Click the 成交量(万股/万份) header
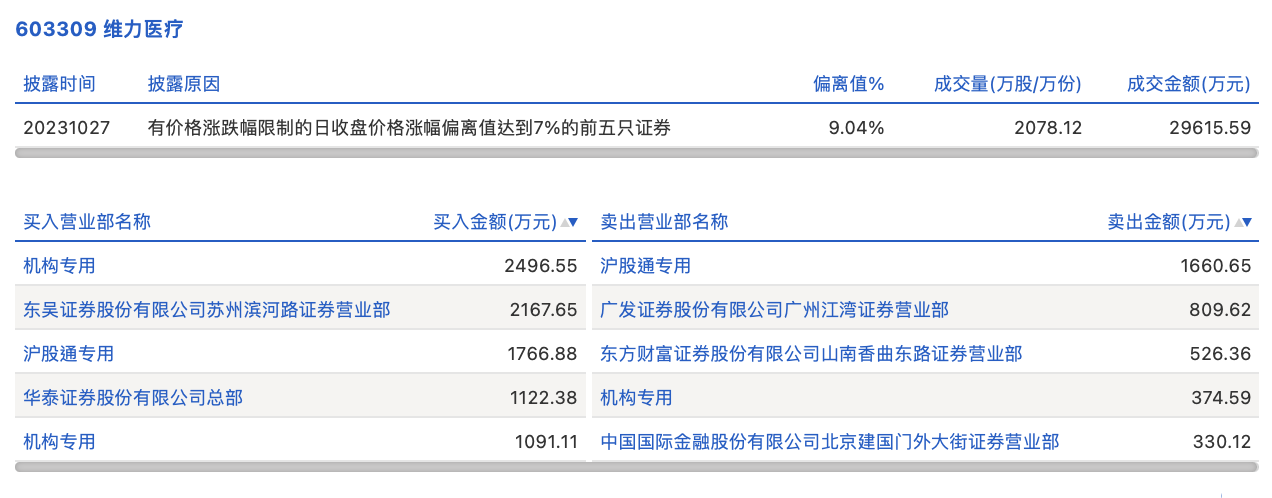Image resolution: width=1272 pixels, height=498 pixels. (x=1007, y=84)
